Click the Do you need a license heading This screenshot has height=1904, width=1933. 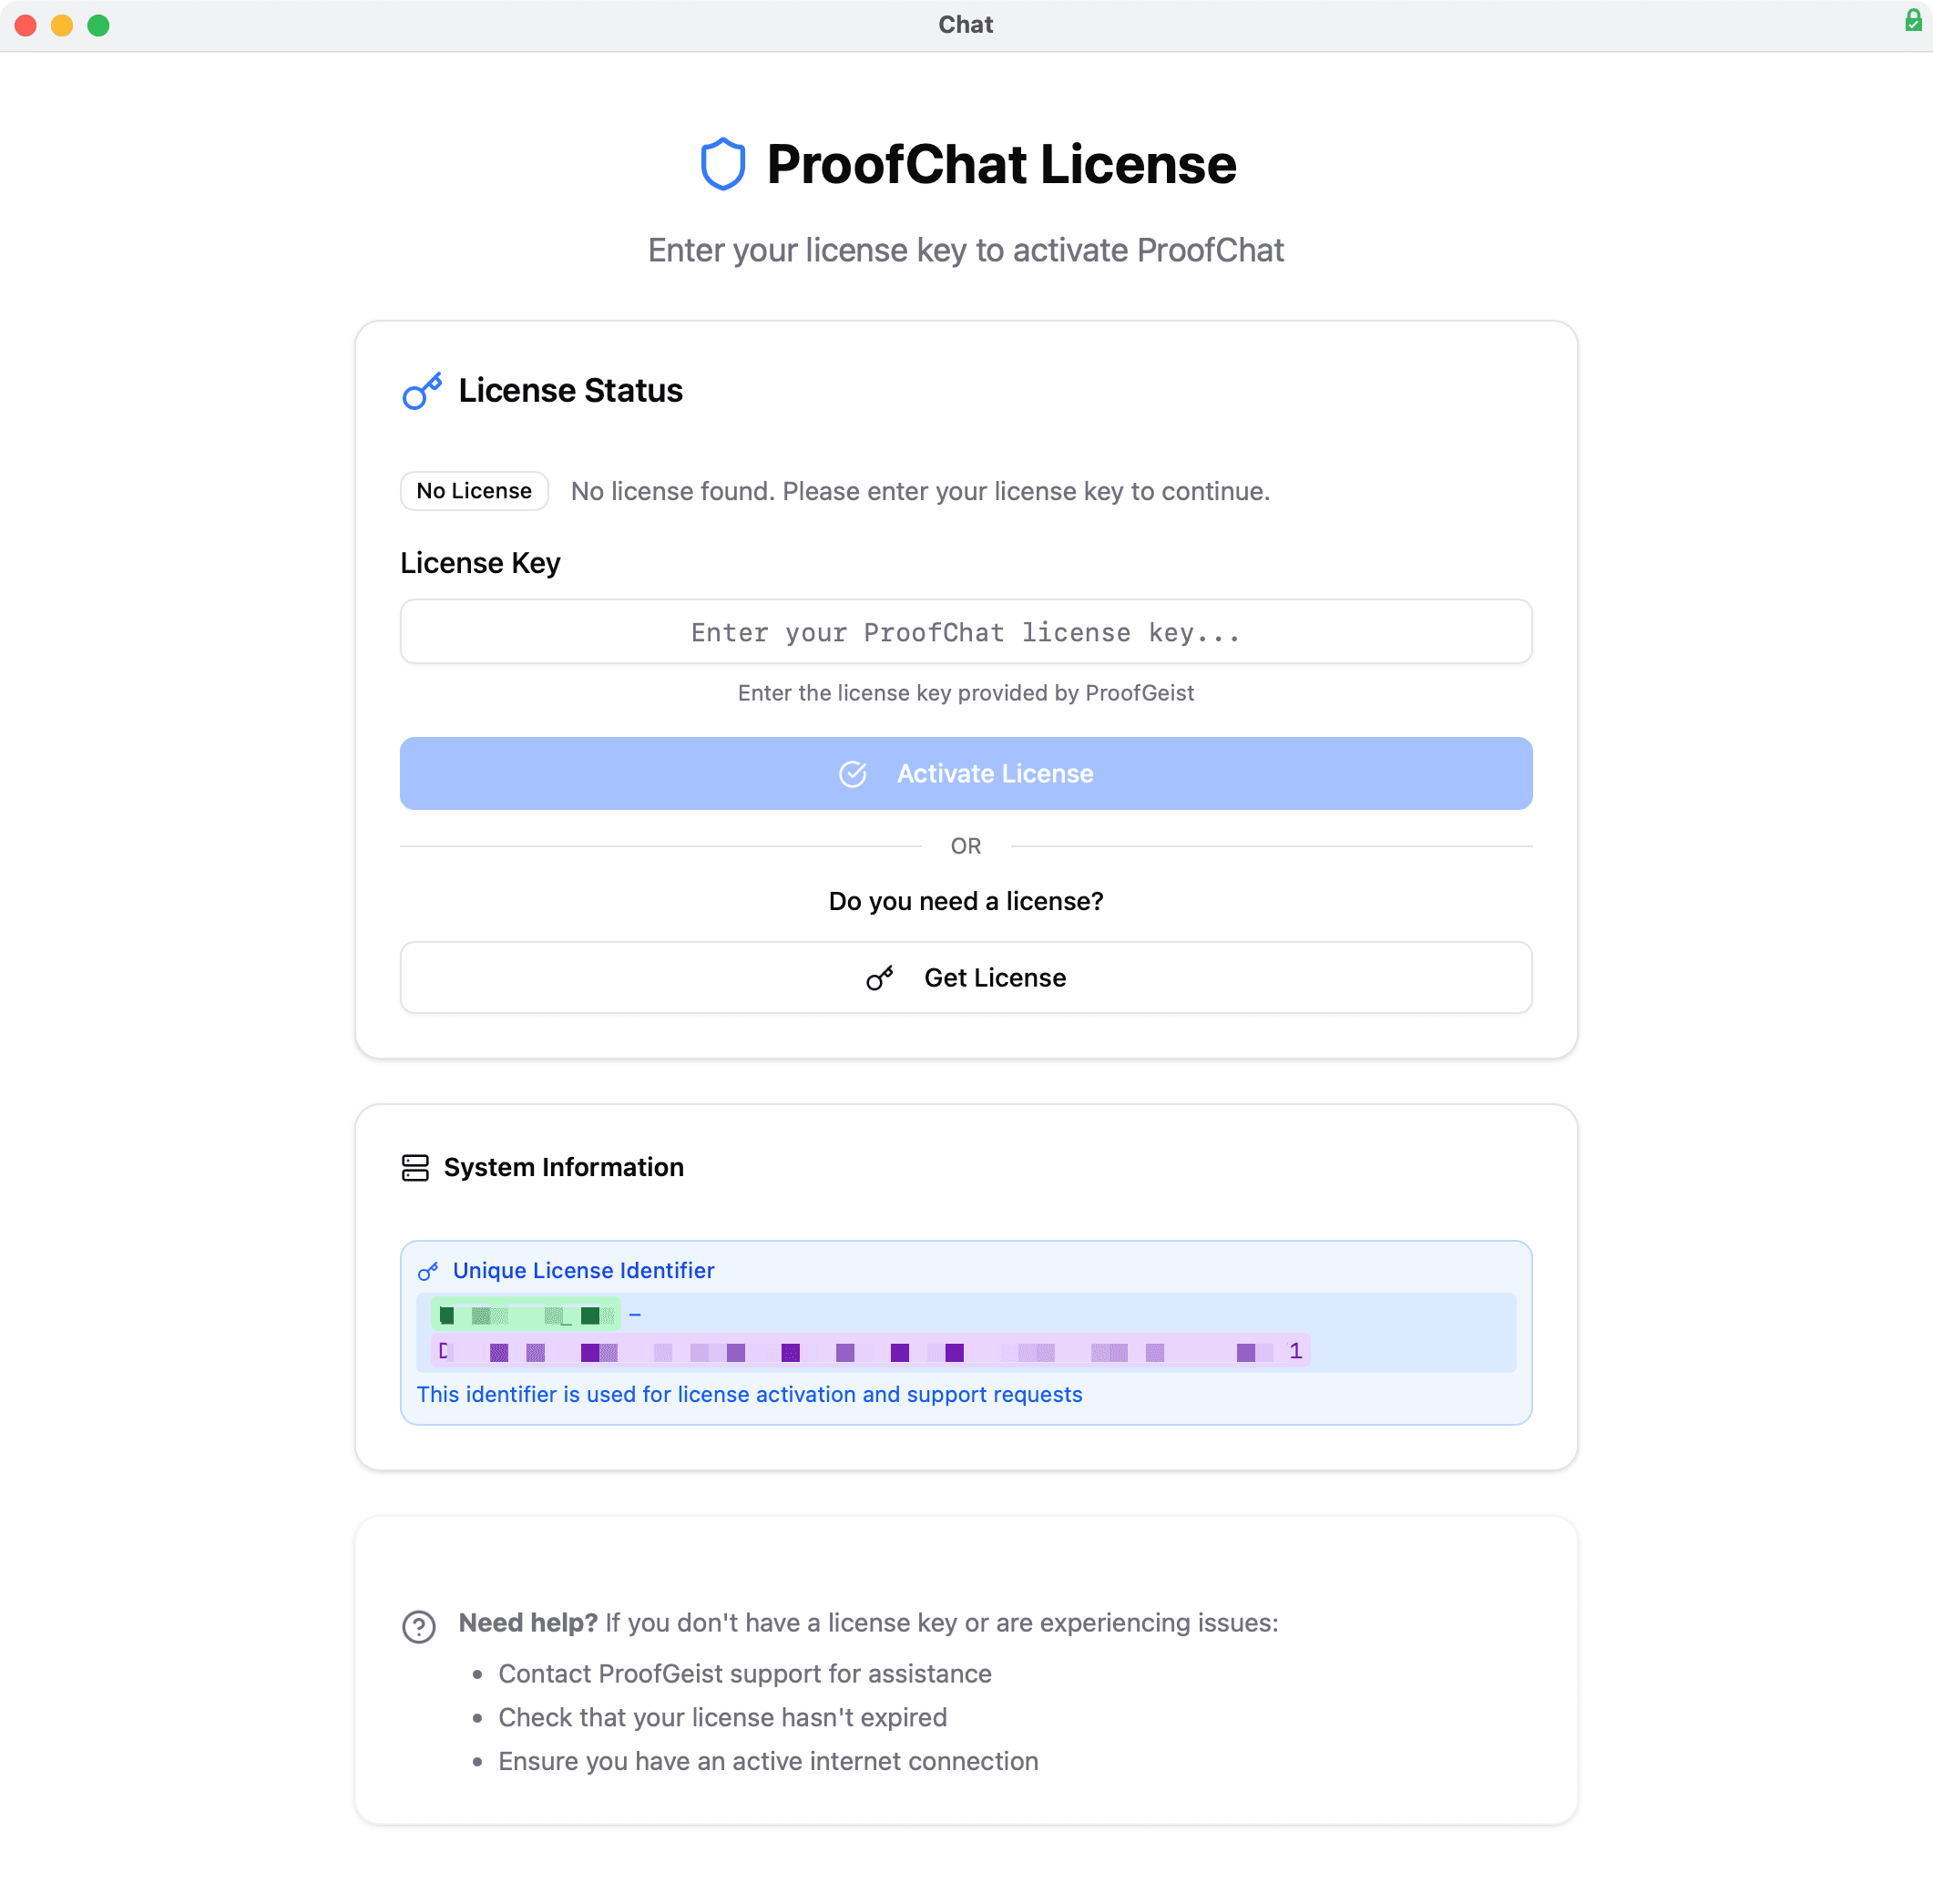point(965,901)
